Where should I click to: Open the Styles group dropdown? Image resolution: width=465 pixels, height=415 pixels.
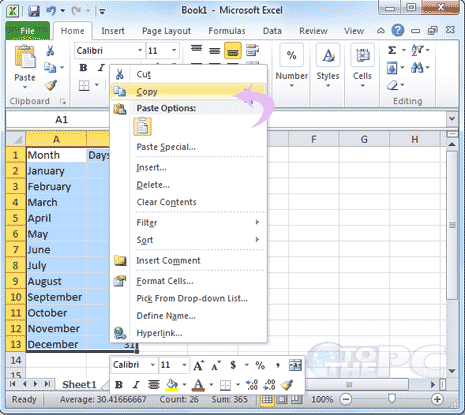(x=328, y=86)
